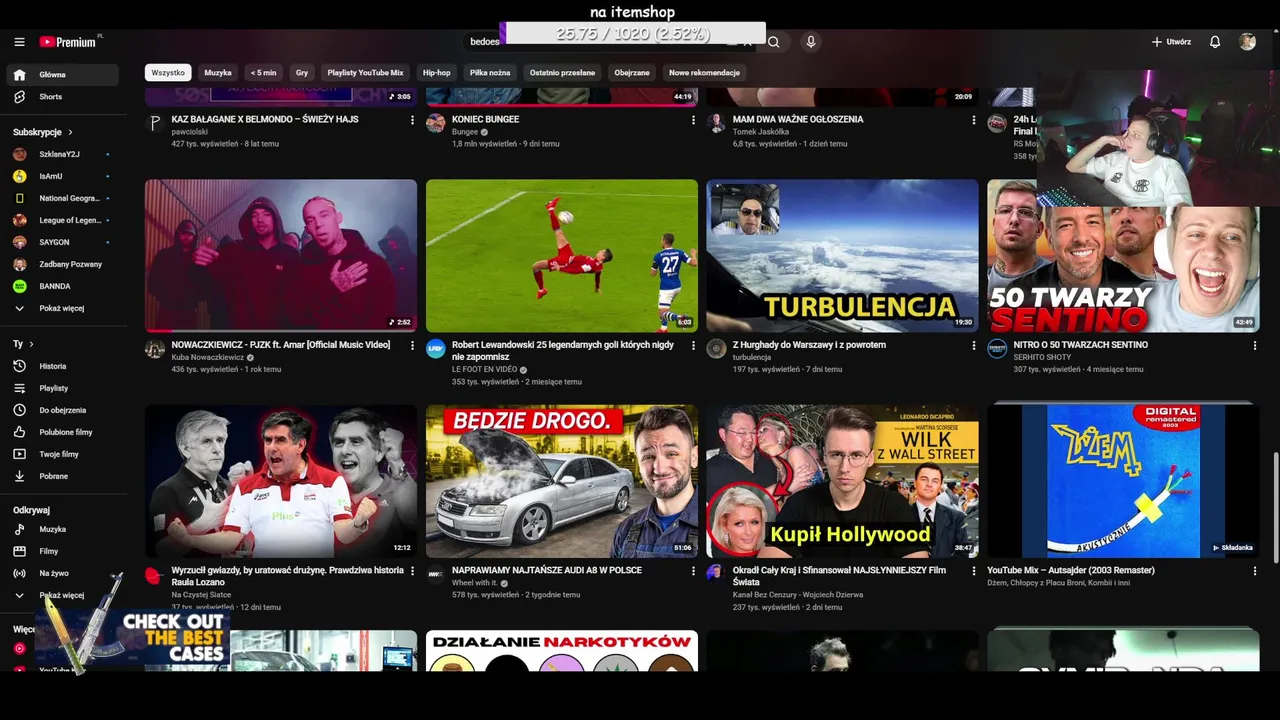Open Shorts in the sidebar
Screen dimensions: 1280x720
pyautogui.click(x=62, y=97)
